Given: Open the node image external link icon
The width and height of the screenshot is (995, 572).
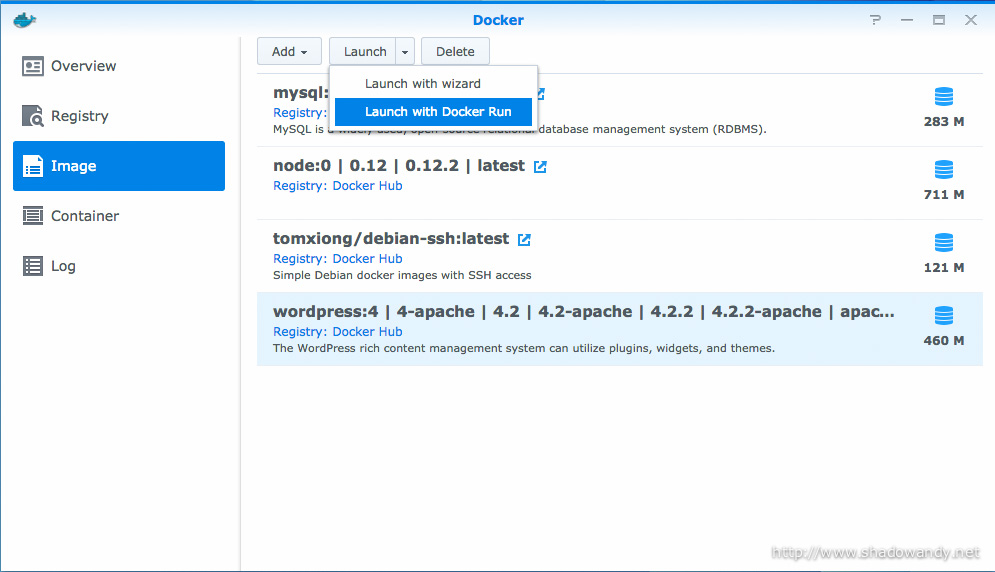Looking at the screenshot, I should click(x=540, y=166).
